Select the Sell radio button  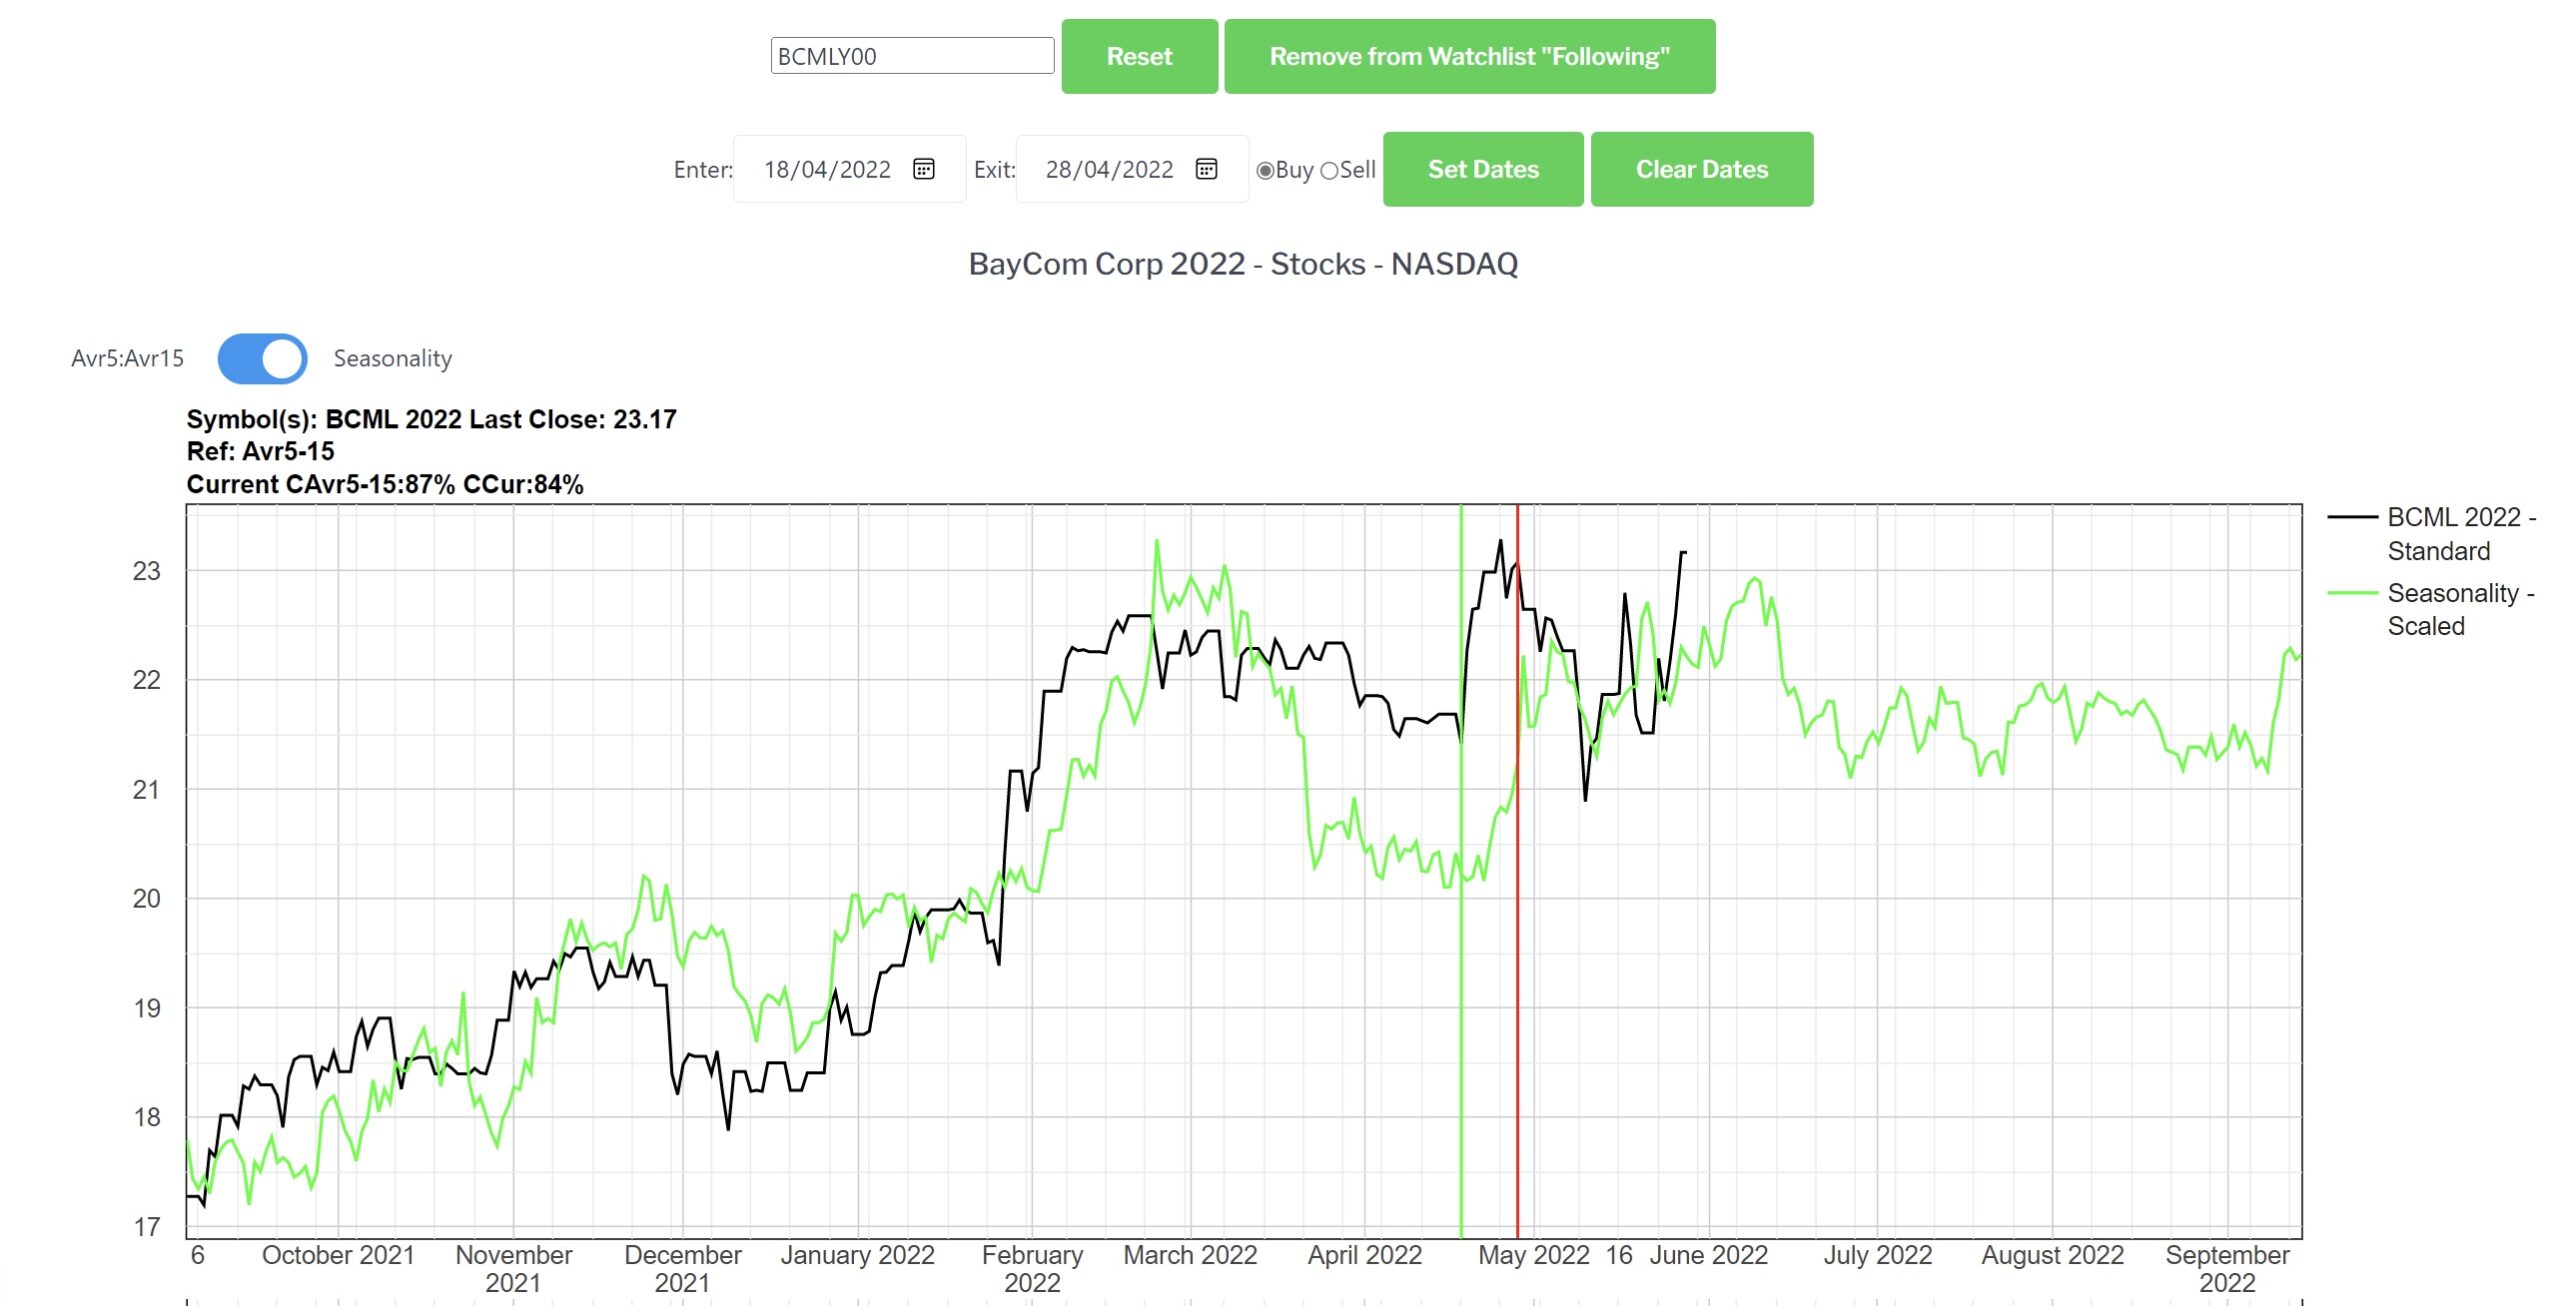(1329, 171)
